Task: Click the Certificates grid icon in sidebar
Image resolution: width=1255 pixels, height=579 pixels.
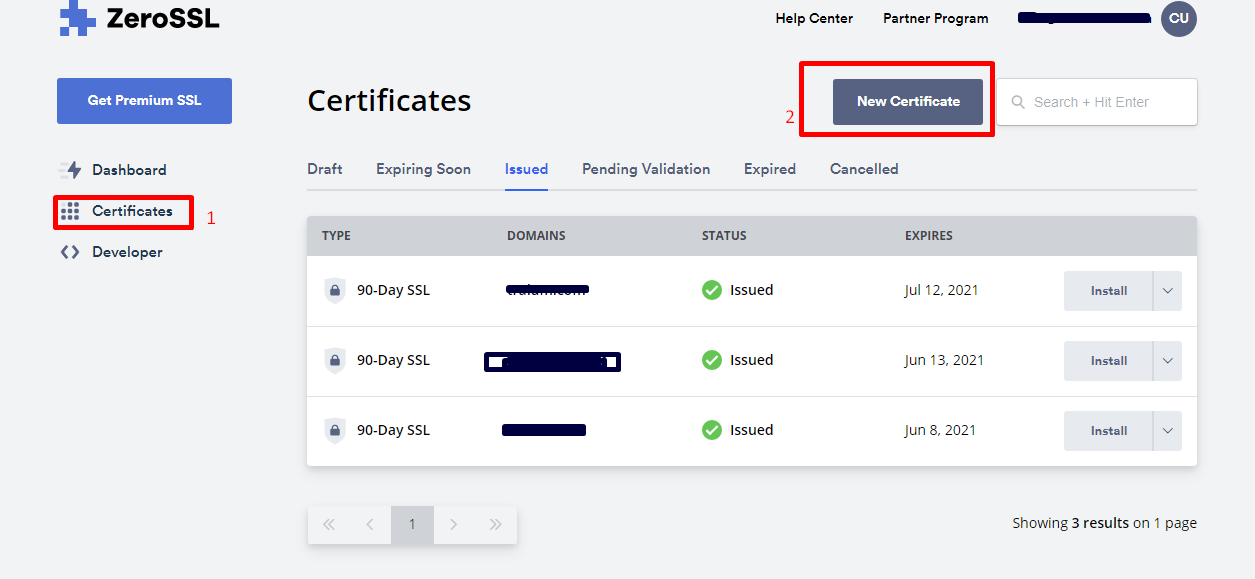Action: pos(70,211)
